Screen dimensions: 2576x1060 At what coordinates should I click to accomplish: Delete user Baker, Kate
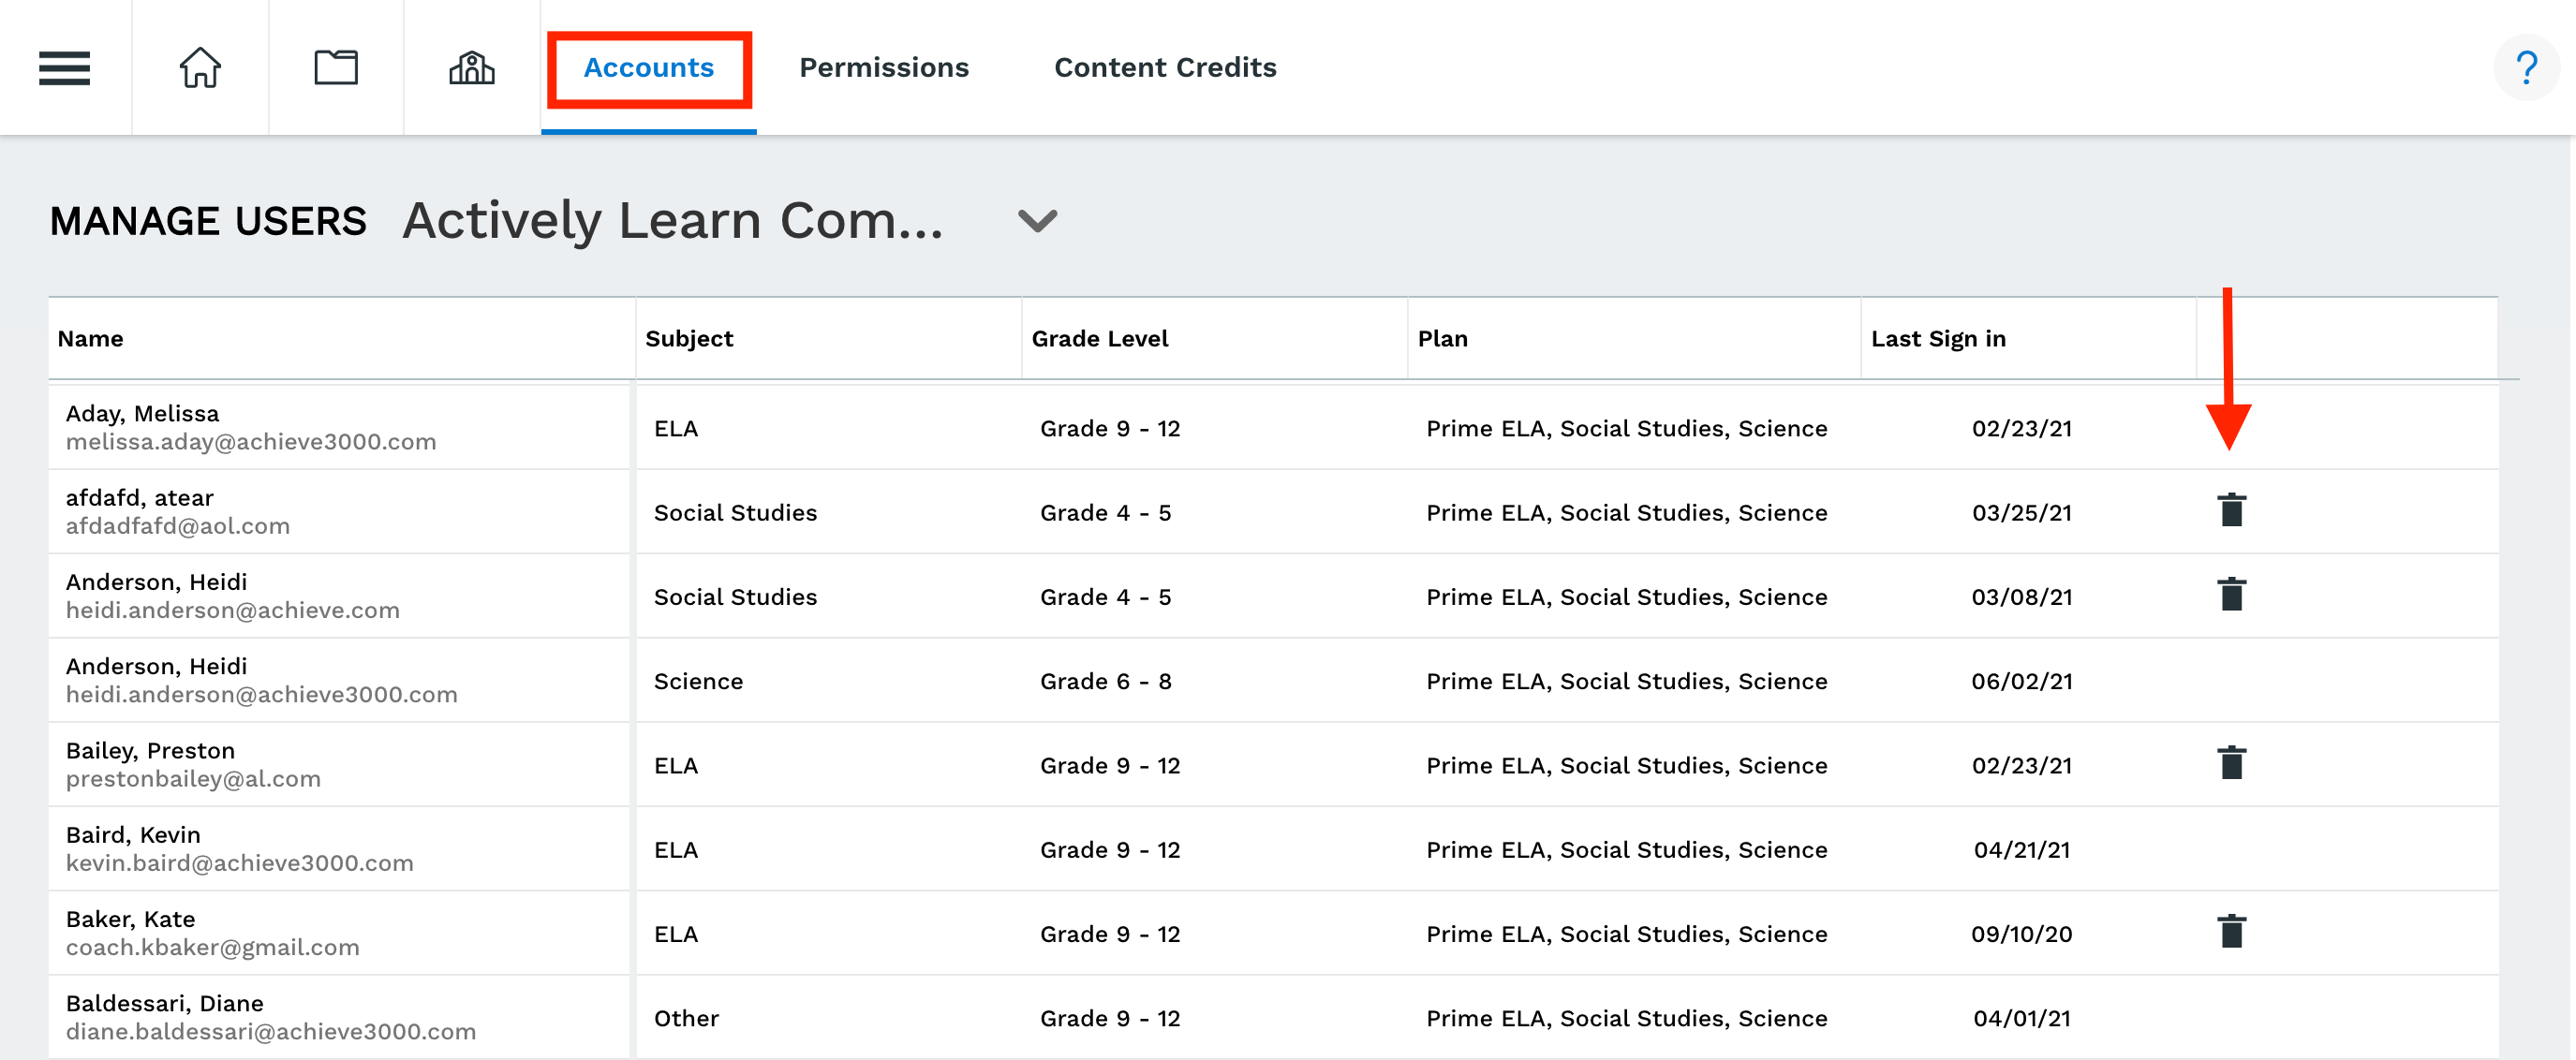2231,931
